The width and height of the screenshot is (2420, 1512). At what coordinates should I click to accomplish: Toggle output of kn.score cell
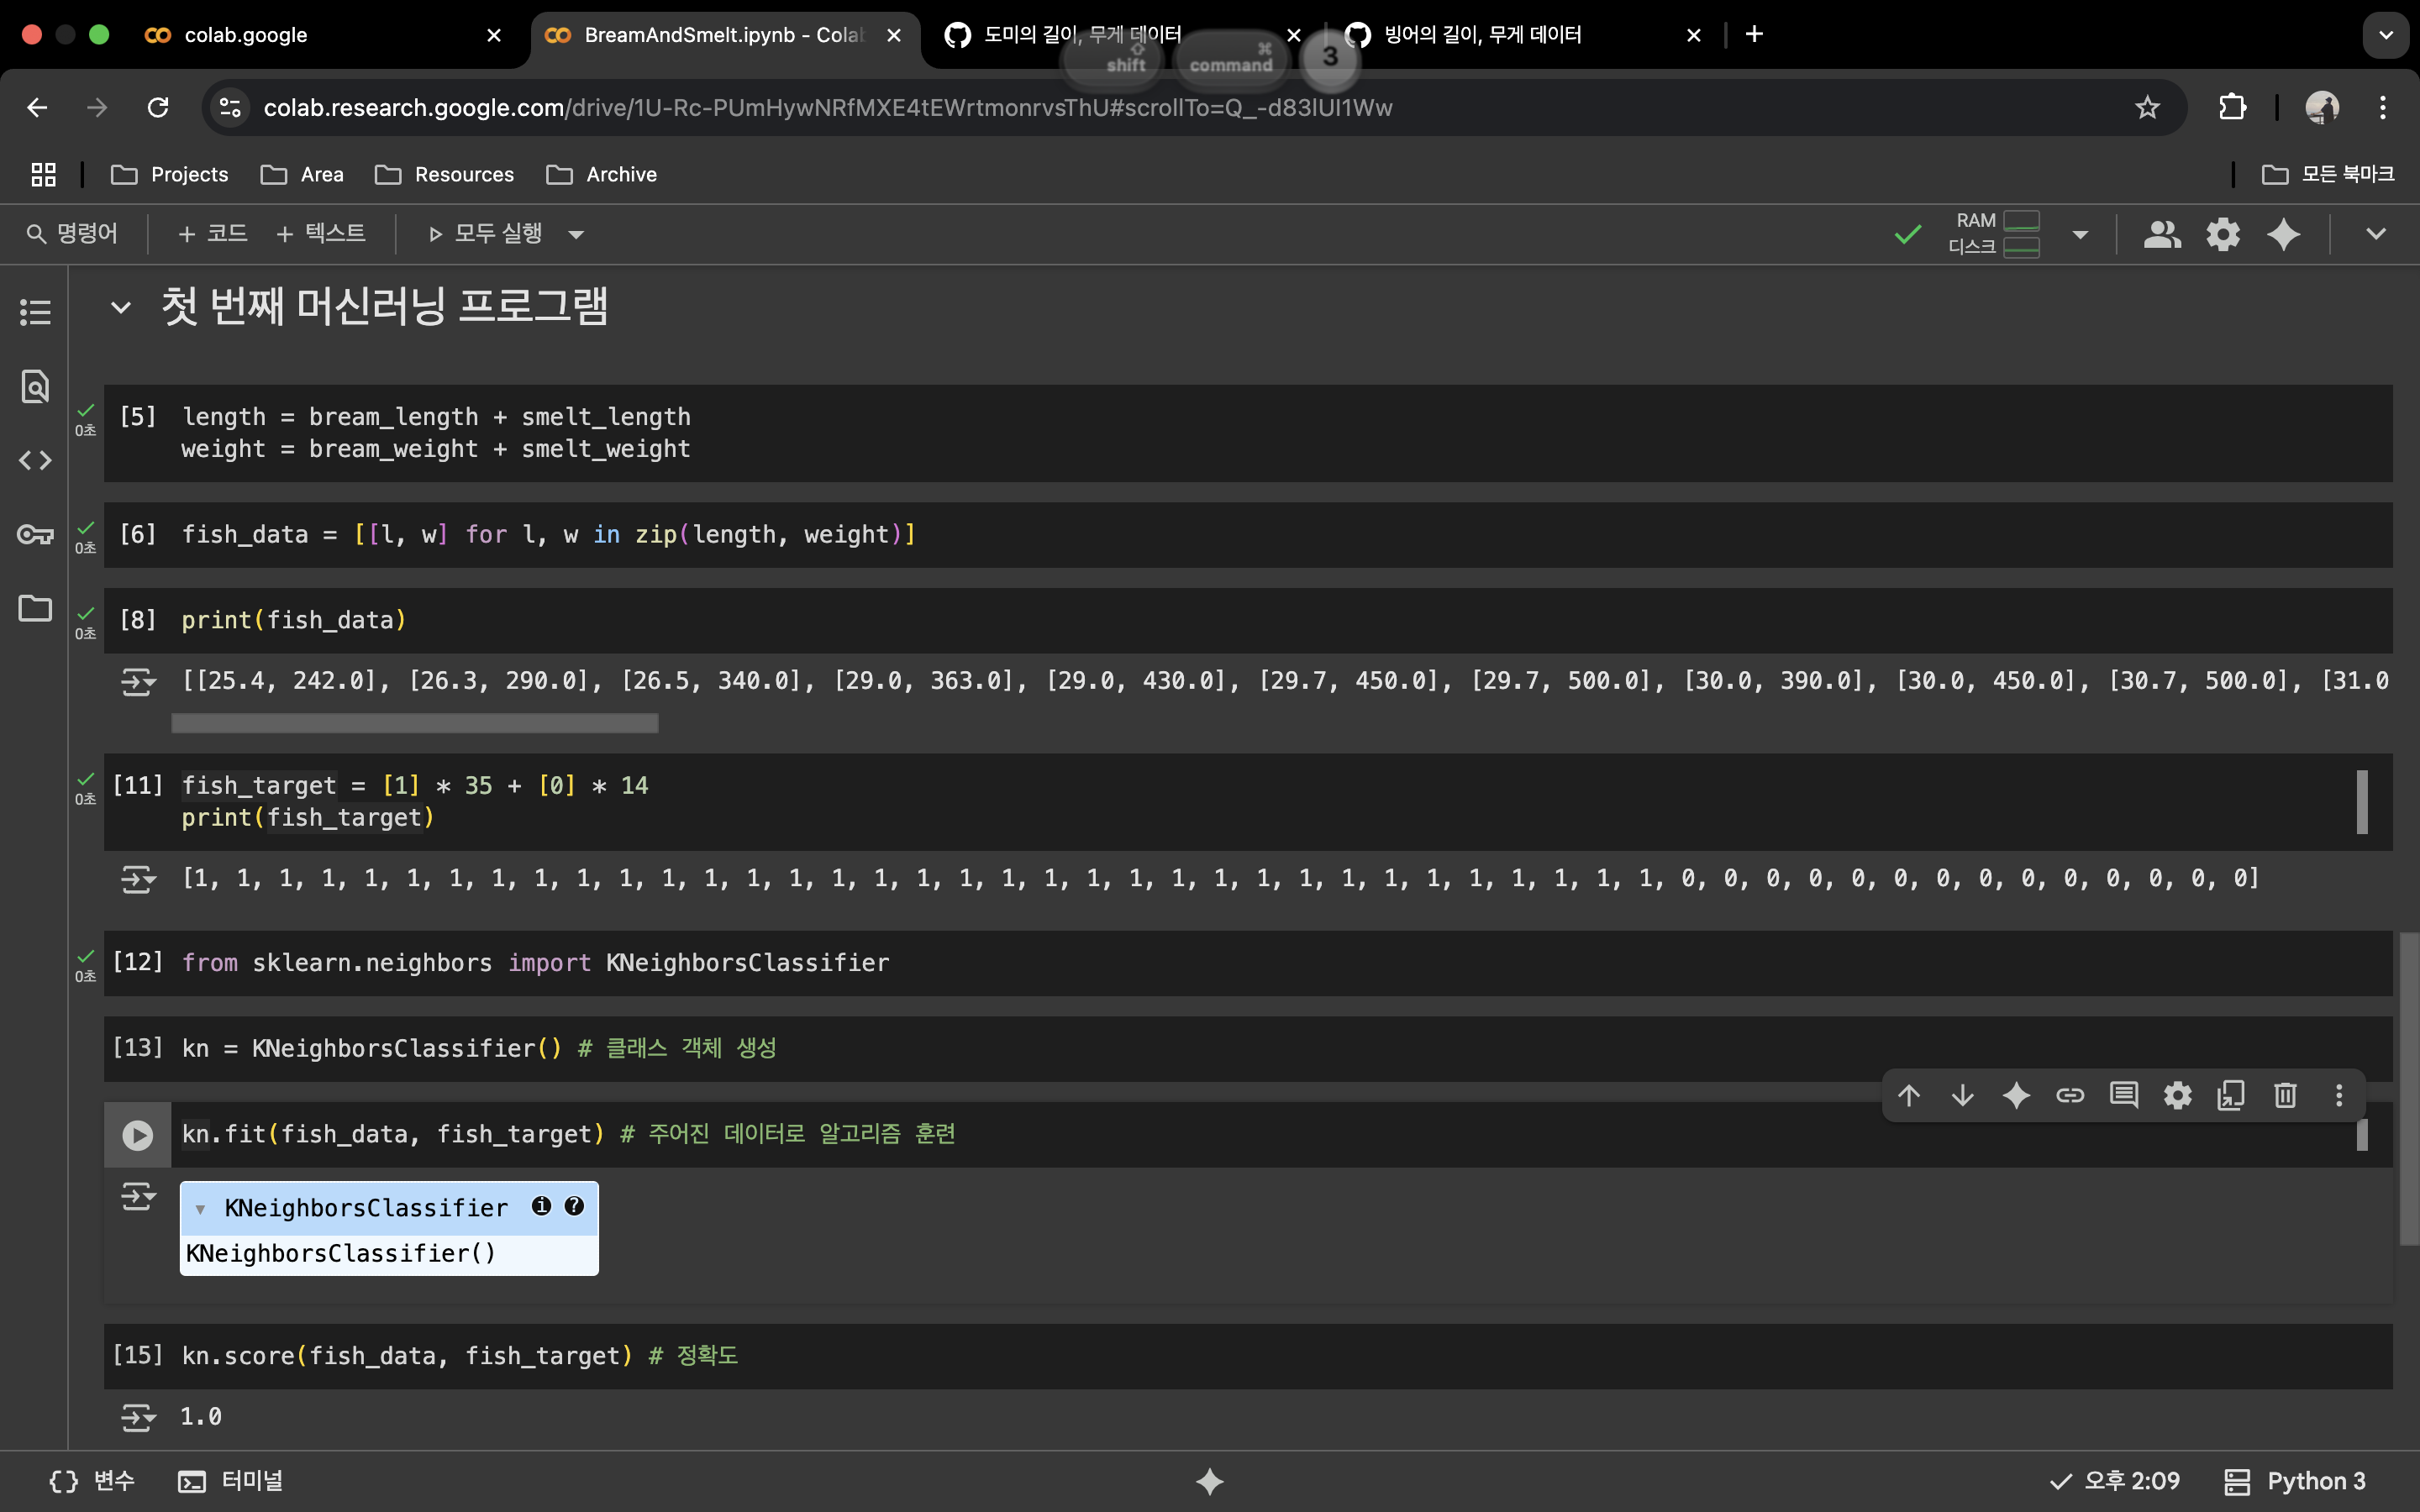point(138,1417)
